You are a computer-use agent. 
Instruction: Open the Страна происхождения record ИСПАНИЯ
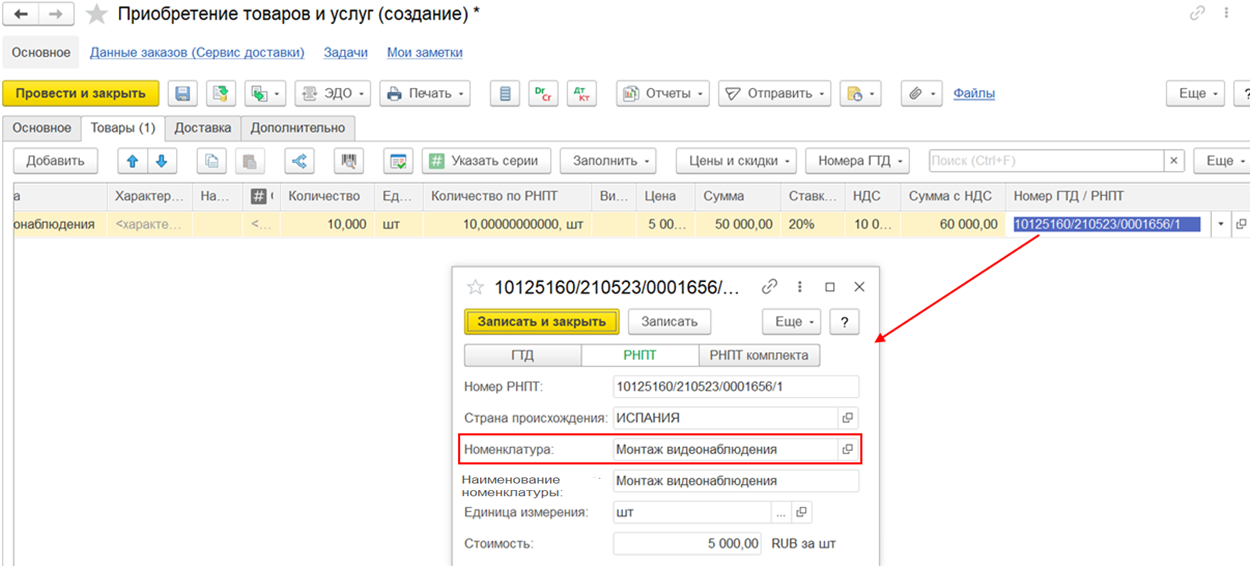[x=847, y=418]
